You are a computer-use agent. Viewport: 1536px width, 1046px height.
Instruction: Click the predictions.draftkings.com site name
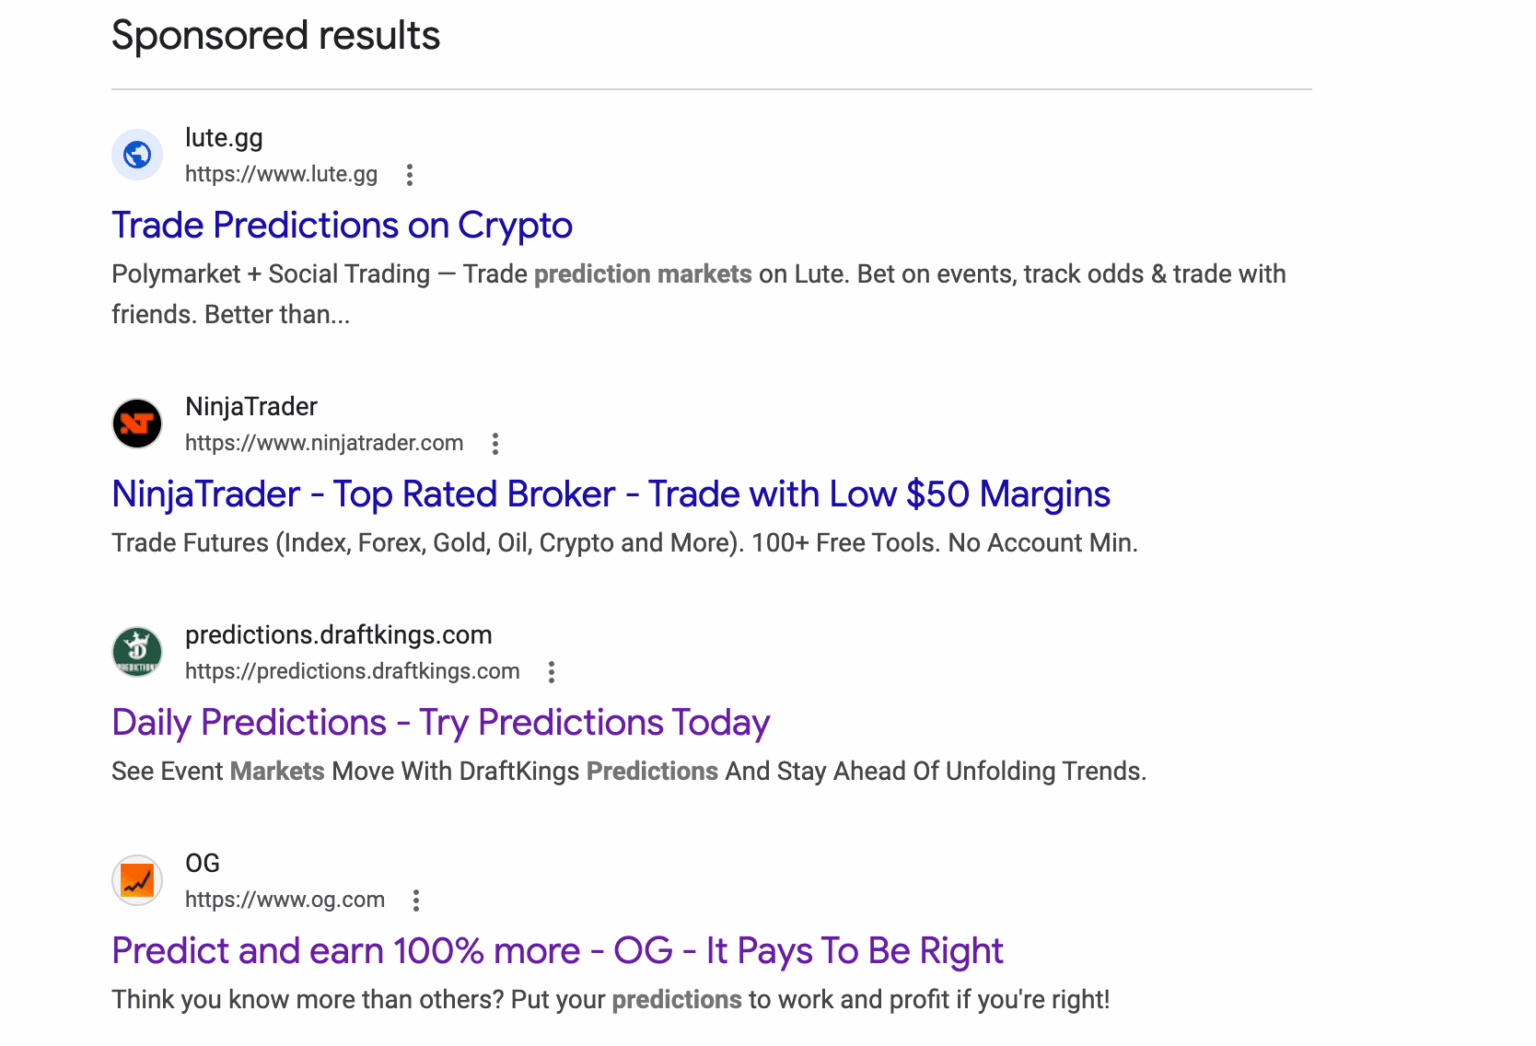click(338, 635)
